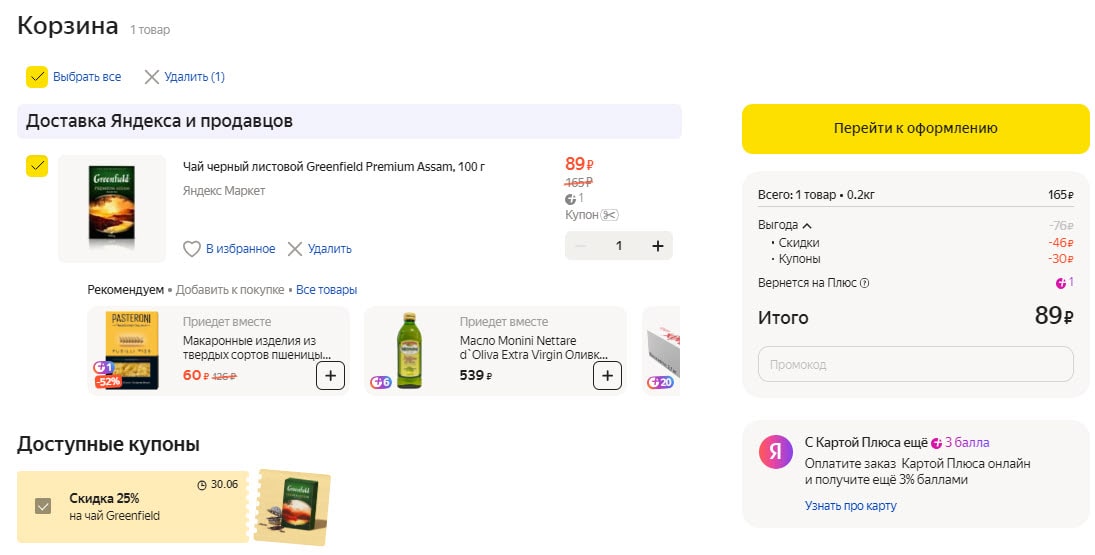Open Узнать про карту link
Viewport: 1095px width, 555px height.
click(x=850, y=506)
